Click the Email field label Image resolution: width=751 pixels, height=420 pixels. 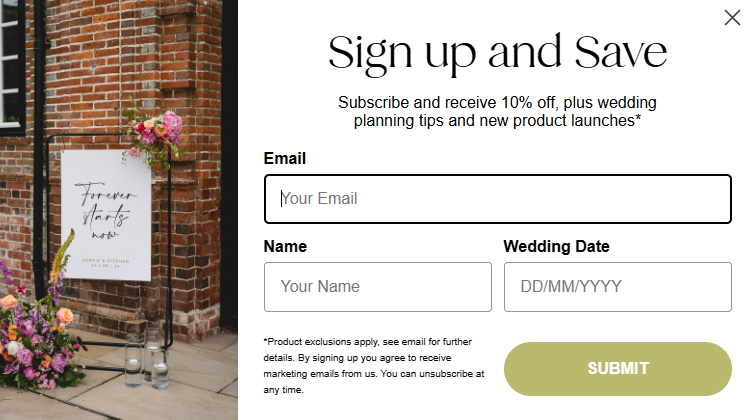tap(284, 158)
